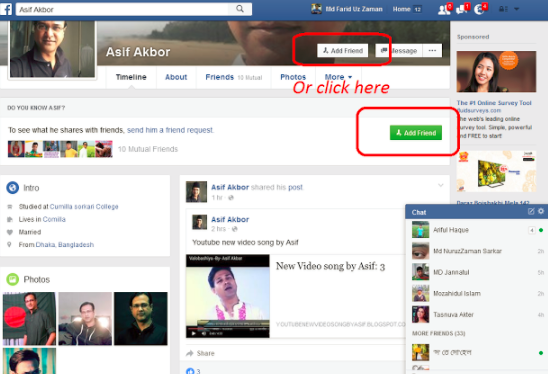Viewport: 548px width, 374px height.
Task: Open sponsored ad image with smiling woman
Action: (x=496, y=72)
